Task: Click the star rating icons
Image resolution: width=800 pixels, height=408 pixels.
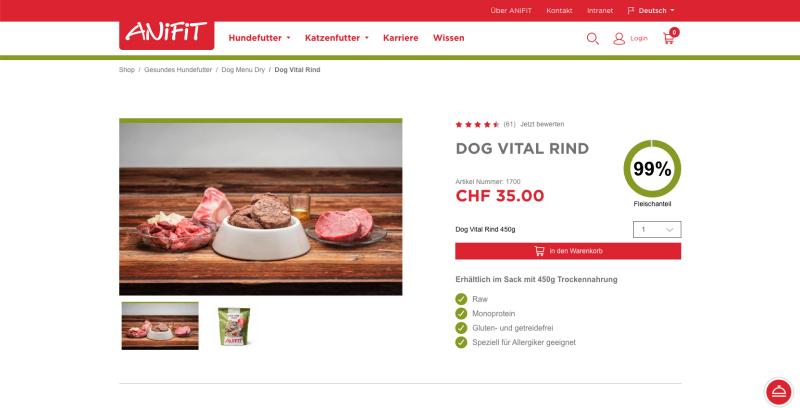Action: click(x=477, y=124)
